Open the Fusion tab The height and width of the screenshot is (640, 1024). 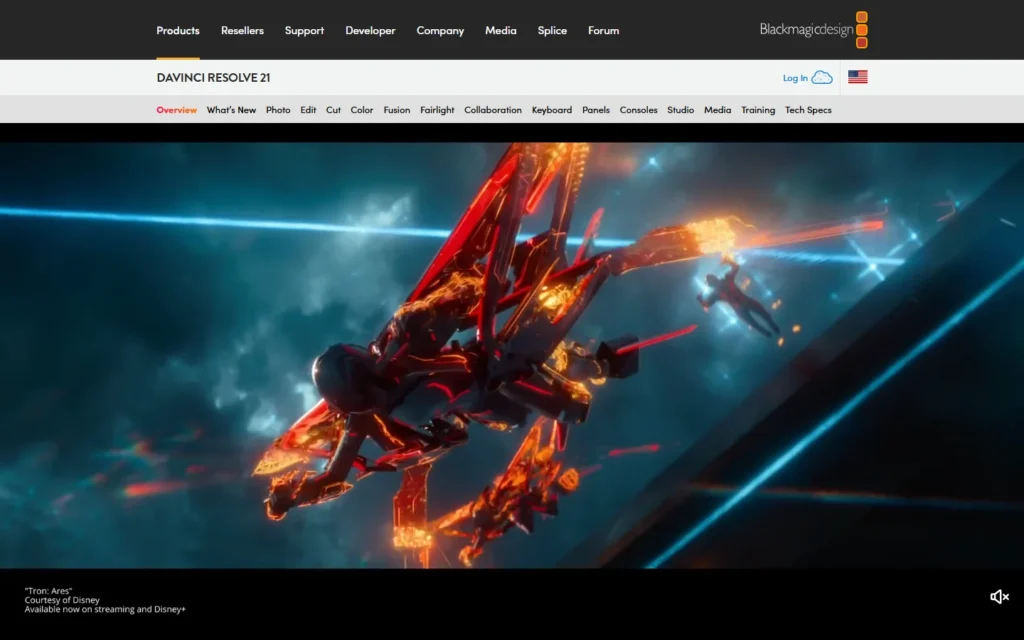pos(396,110)
